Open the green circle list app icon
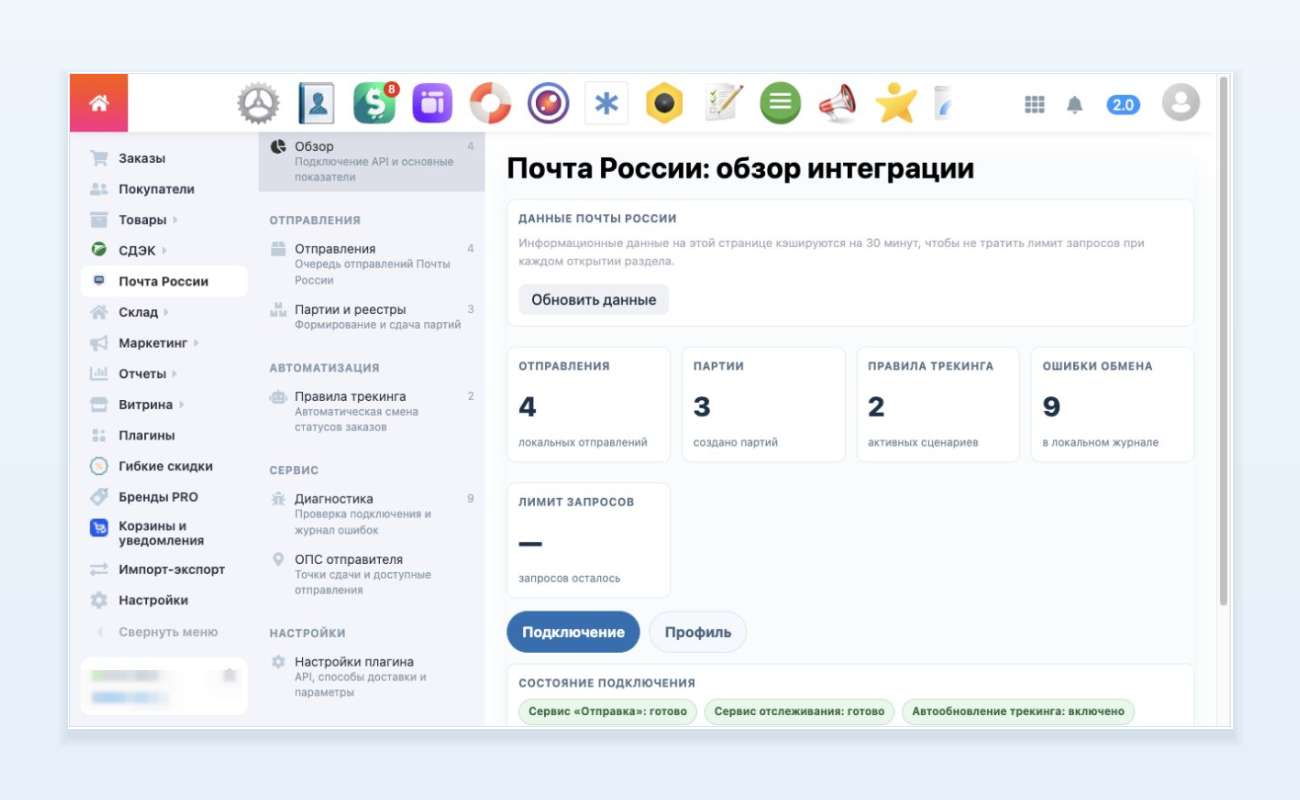This screenshot has width=1300, height=800. coord(780,103)
